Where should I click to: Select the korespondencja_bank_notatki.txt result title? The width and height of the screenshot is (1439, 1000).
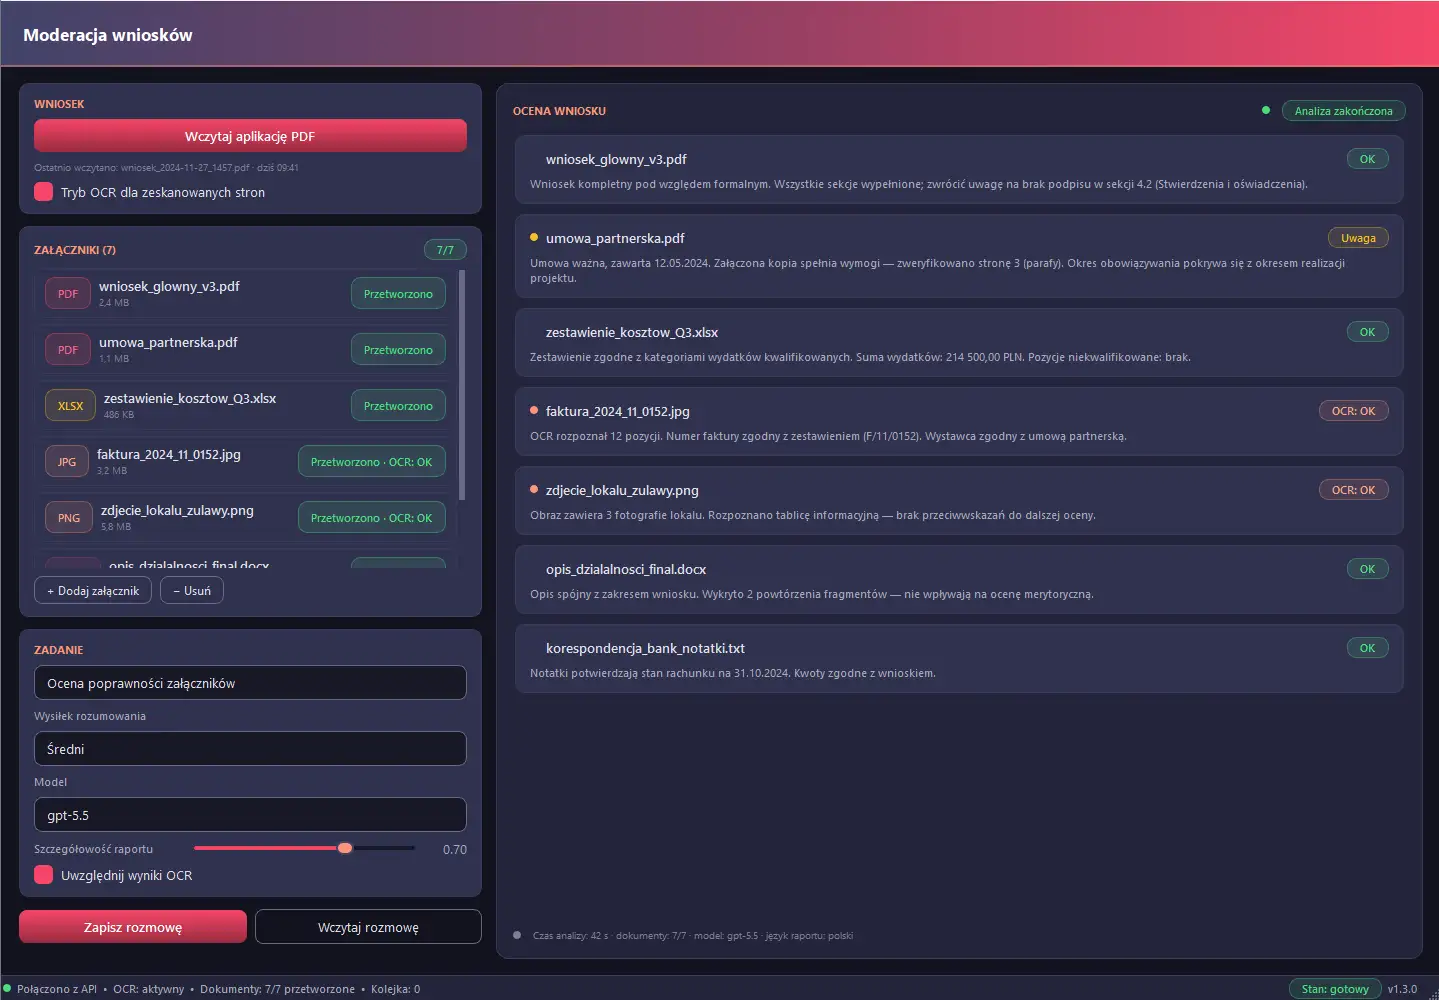[x=645, y=648]
